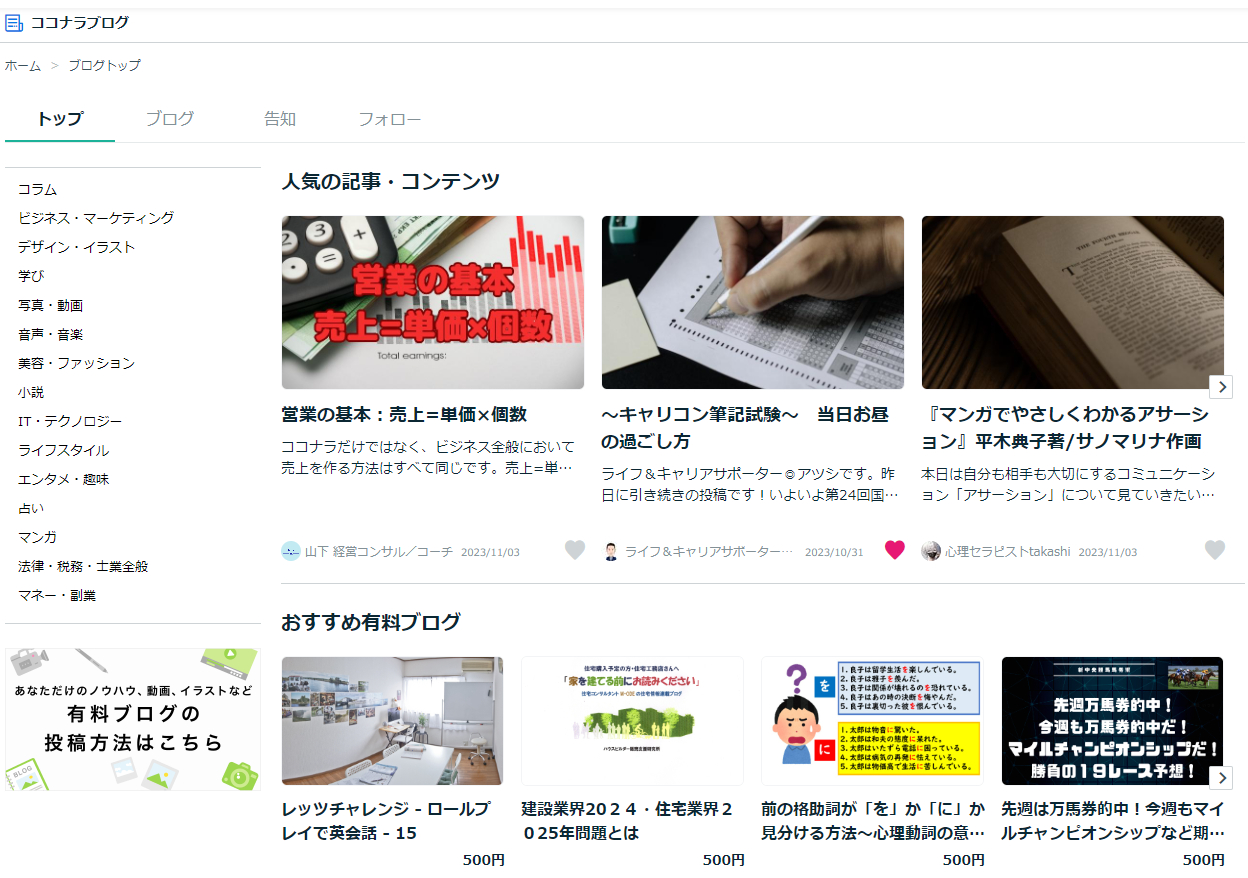
Task: Like the 営業の基本 article heart icon
Action: tap(575, 550)
